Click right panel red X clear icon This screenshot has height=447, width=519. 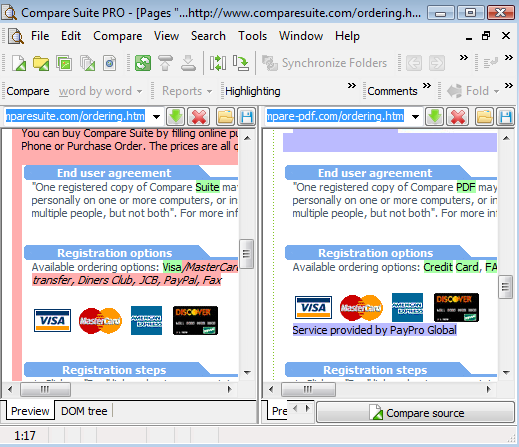(x=458, y=117)
